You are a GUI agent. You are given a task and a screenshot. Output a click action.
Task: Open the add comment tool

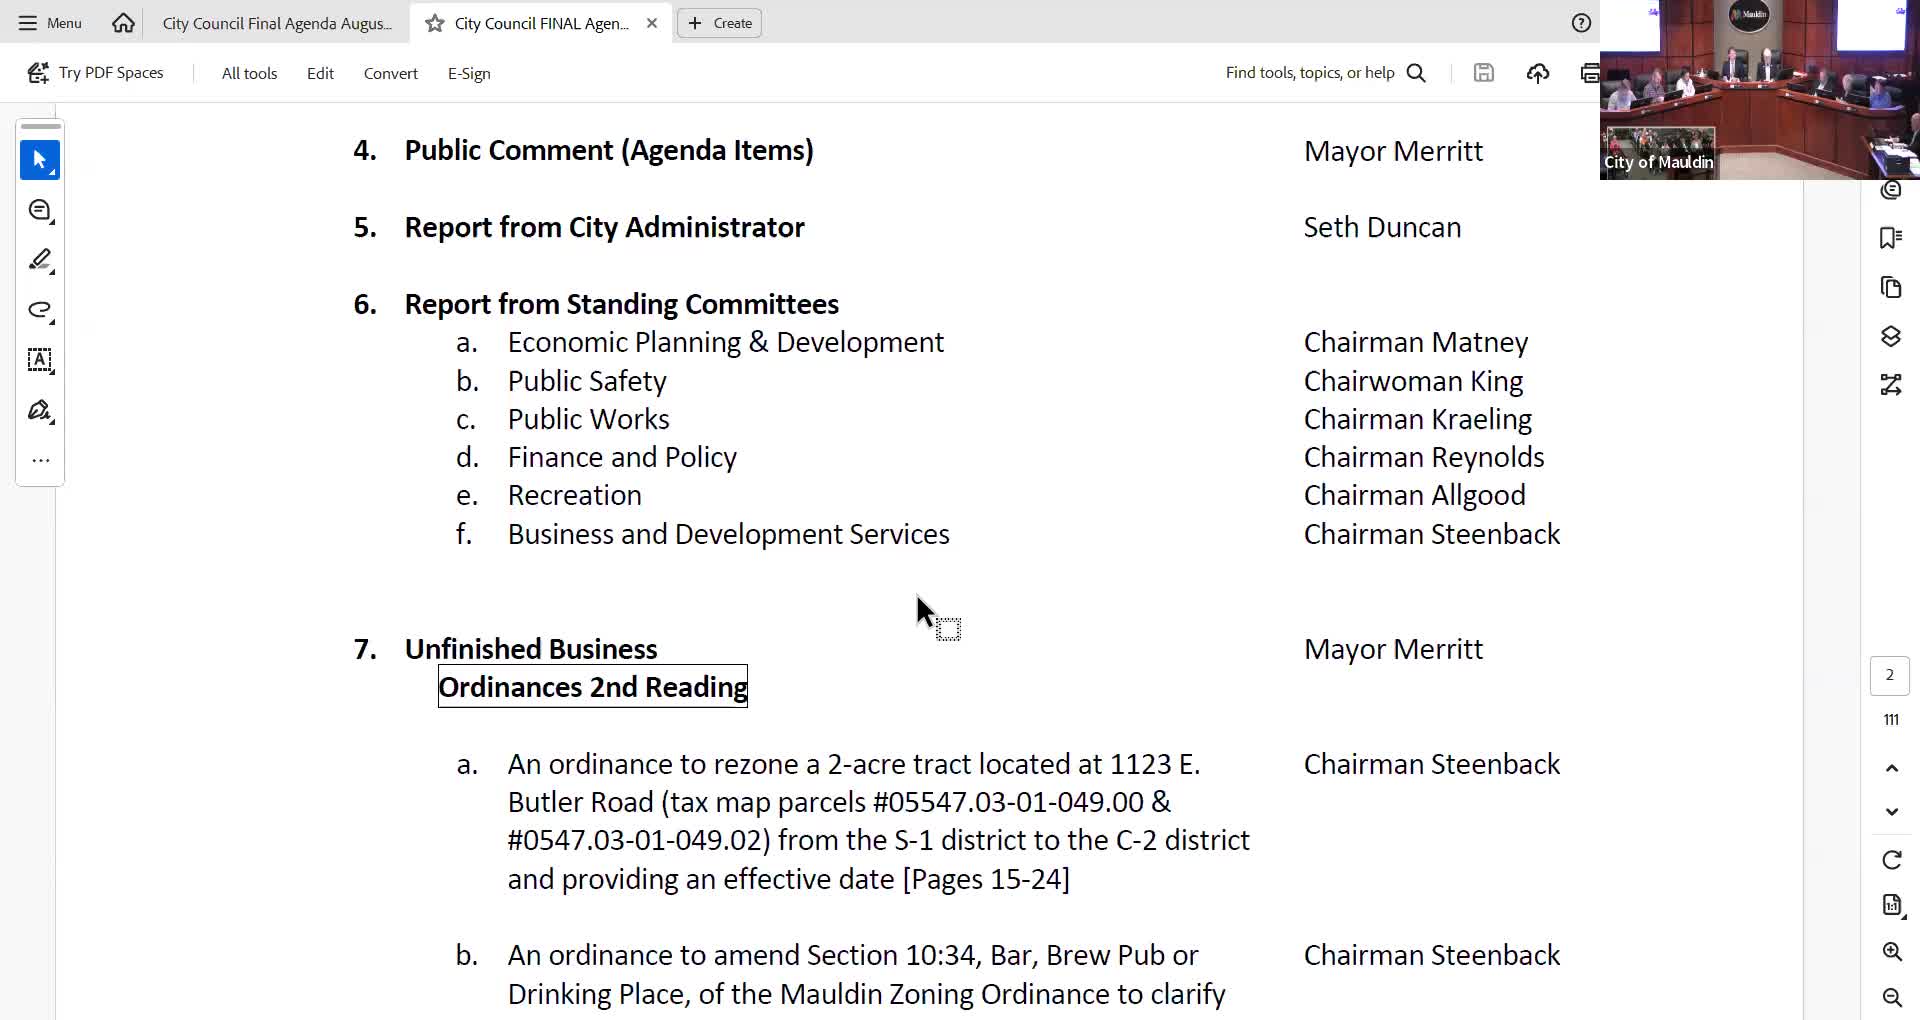click(40, 210)
